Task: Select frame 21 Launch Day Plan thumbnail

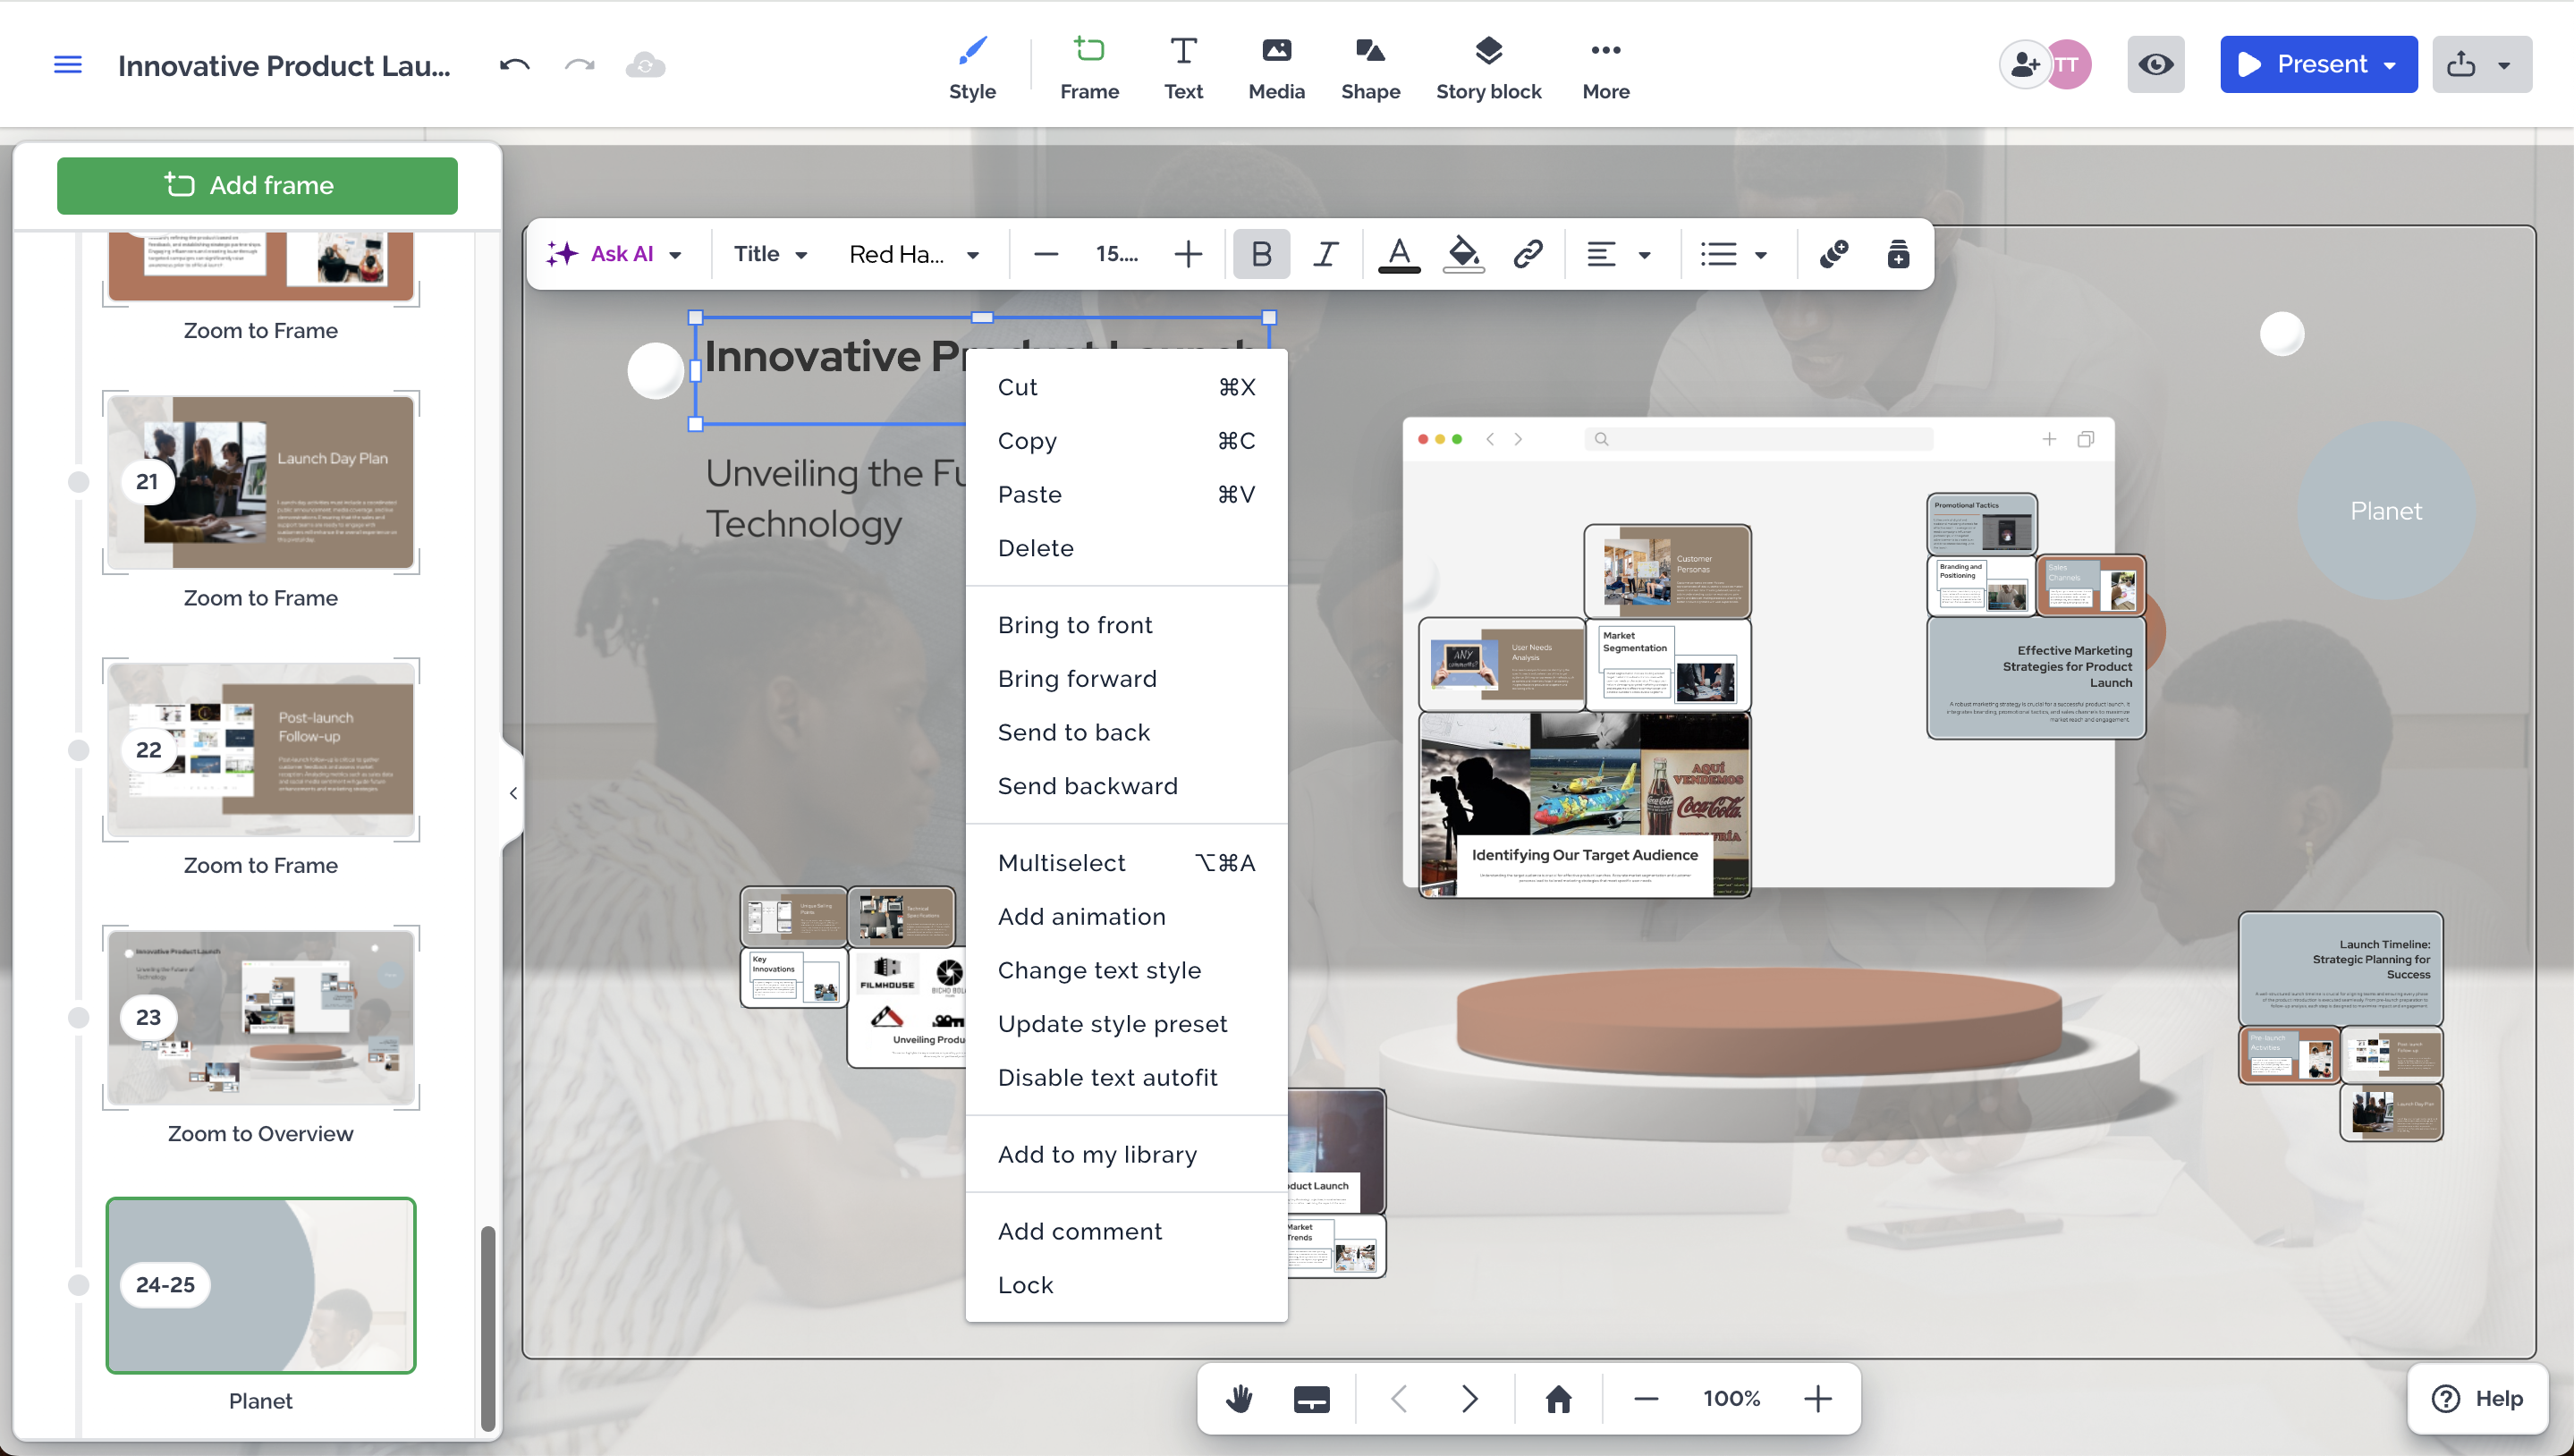Action: tap(260, 482)
